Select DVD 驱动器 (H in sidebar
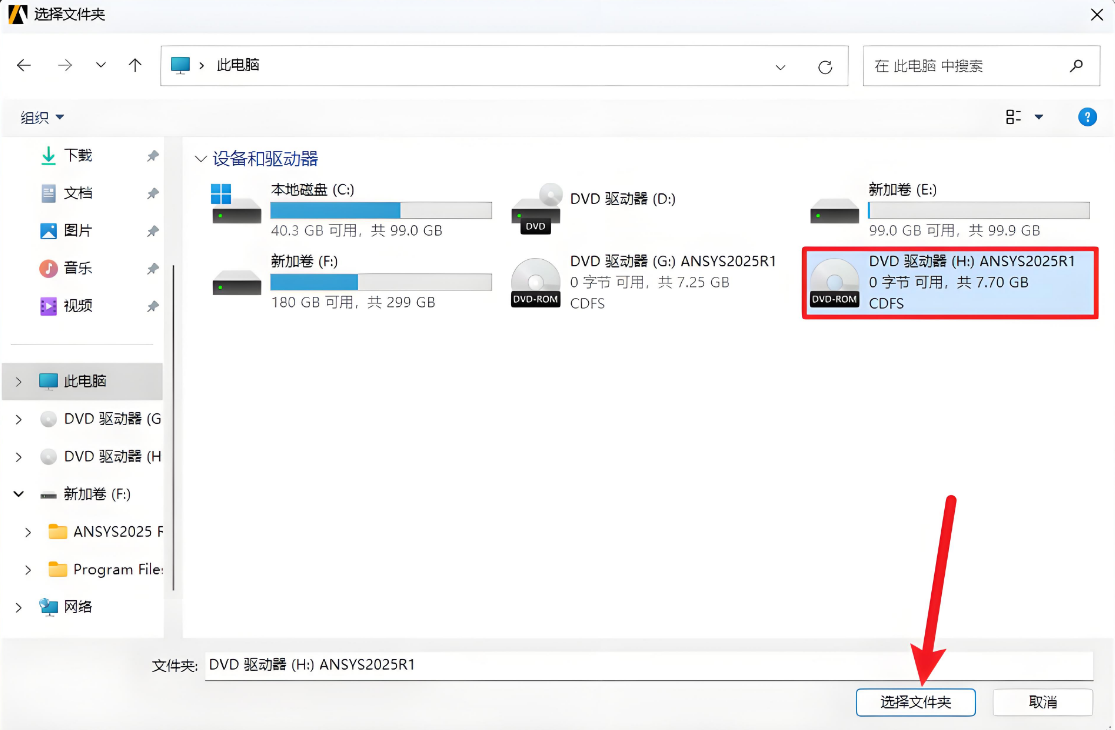1115x730 pixels. (x=100, y=456)
